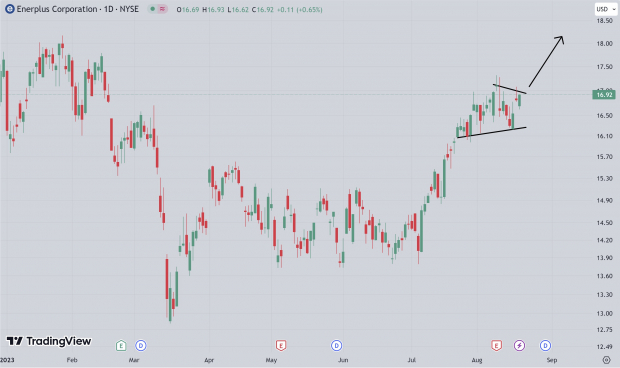Click the low value L16.62
The width and height of the screenshot is (620, 368).
point(238,9)
